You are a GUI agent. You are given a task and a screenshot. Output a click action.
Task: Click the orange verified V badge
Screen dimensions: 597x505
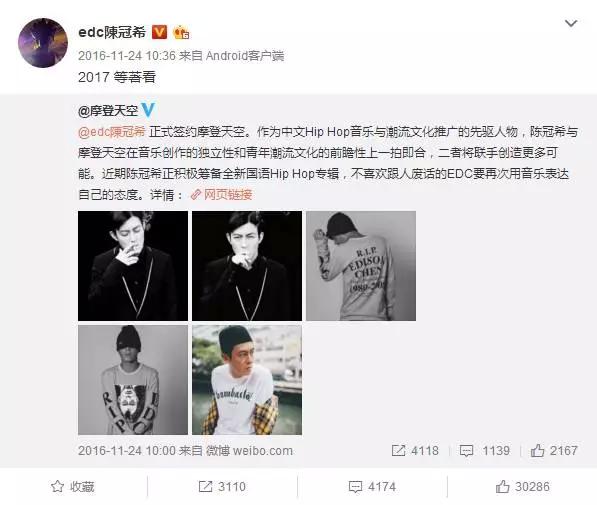159,32
